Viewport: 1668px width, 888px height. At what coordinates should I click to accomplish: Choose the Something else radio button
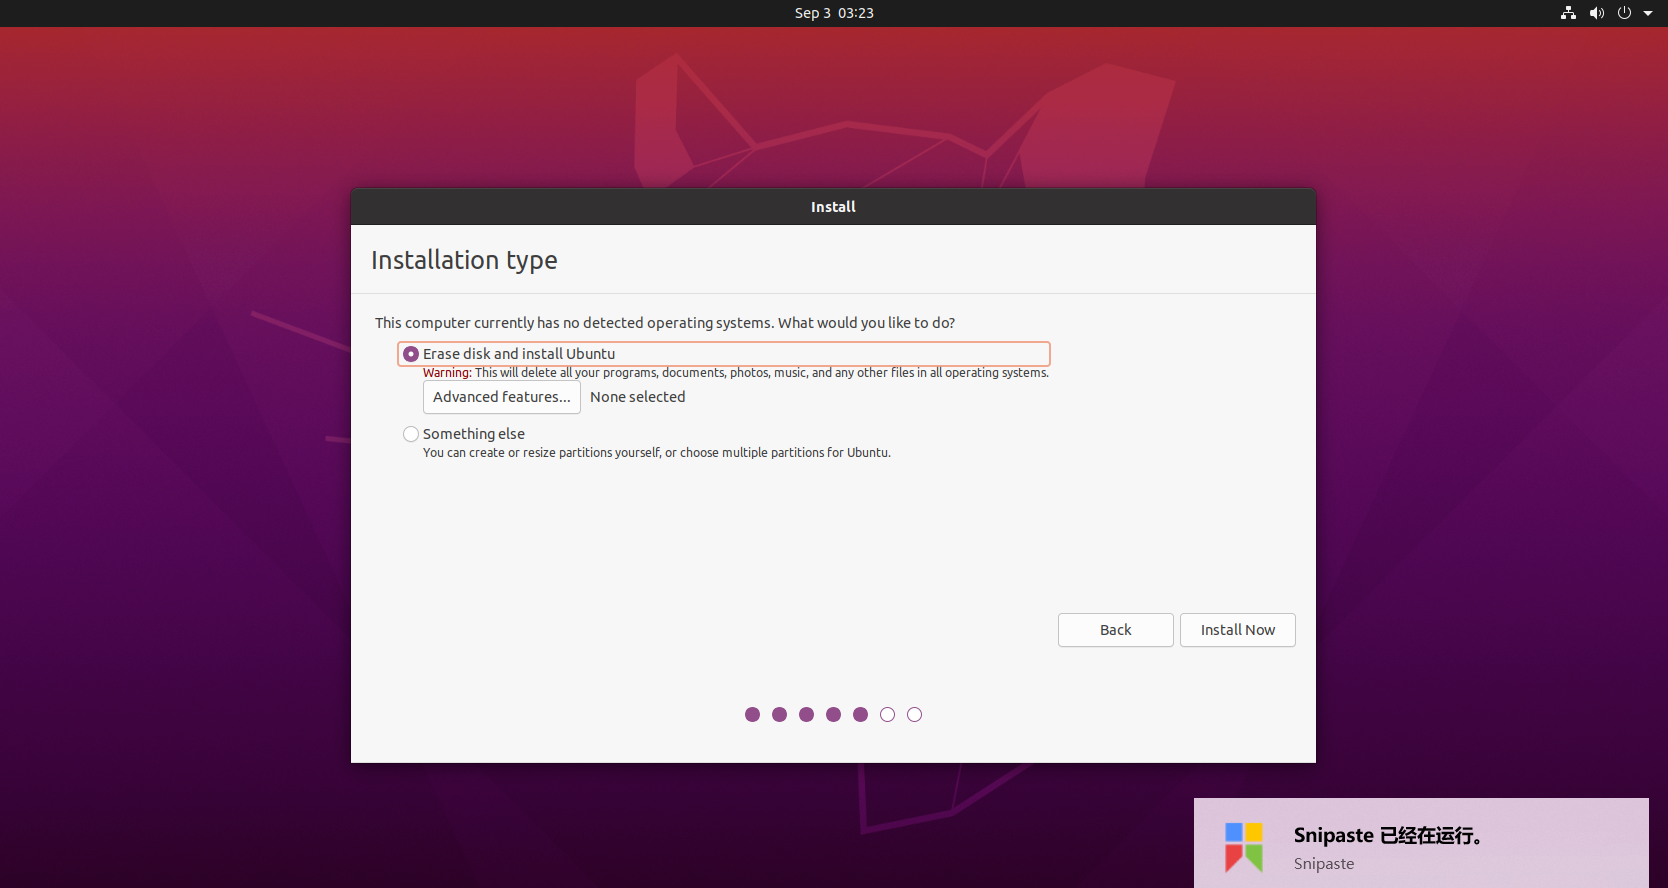pyautogui.click(x=411, y=434)
